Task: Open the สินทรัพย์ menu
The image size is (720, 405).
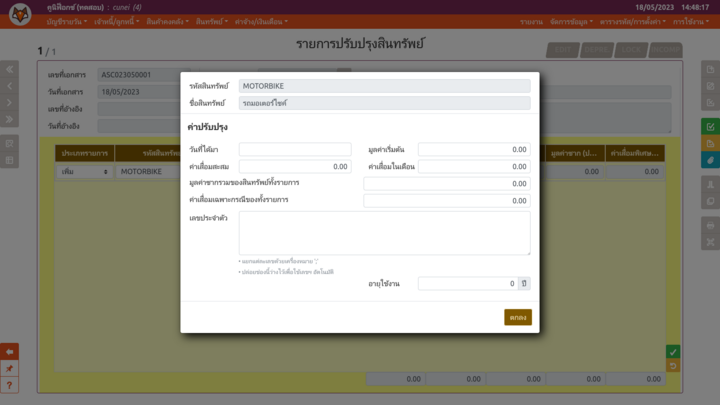Action: click(x=212, y=22)
